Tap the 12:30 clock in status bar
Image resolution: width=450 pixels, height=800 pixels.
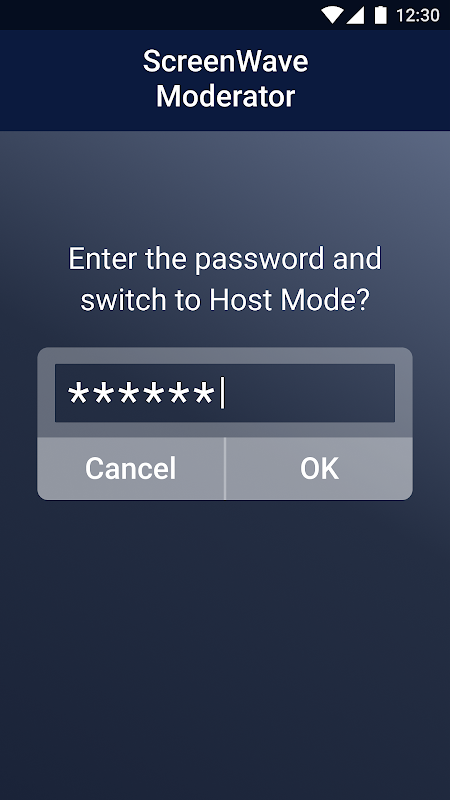coord(417,15)
